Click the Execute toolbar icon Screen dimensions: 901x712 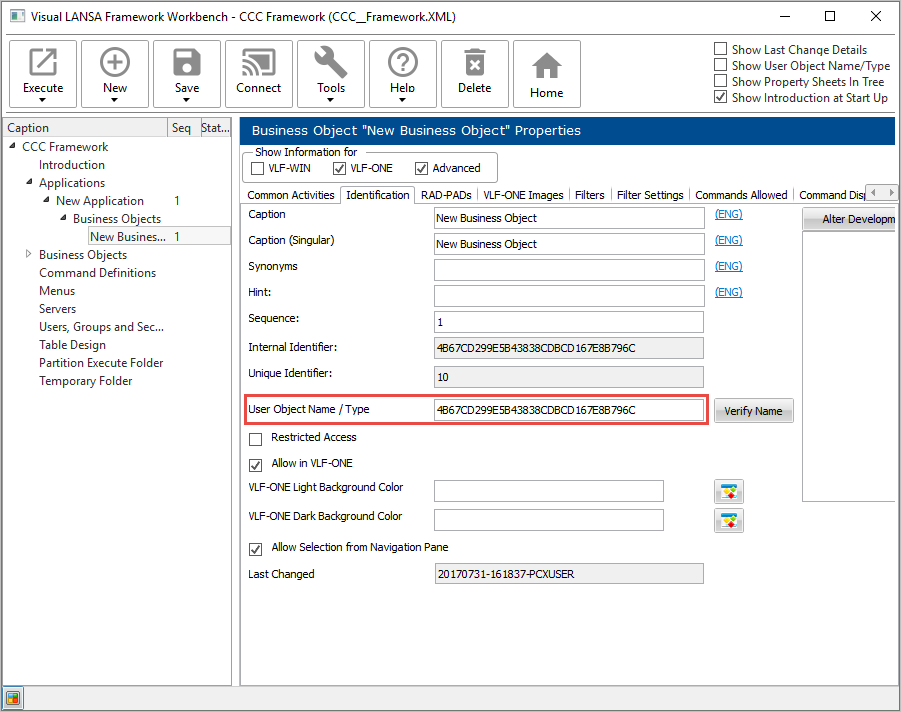point(43,64)
